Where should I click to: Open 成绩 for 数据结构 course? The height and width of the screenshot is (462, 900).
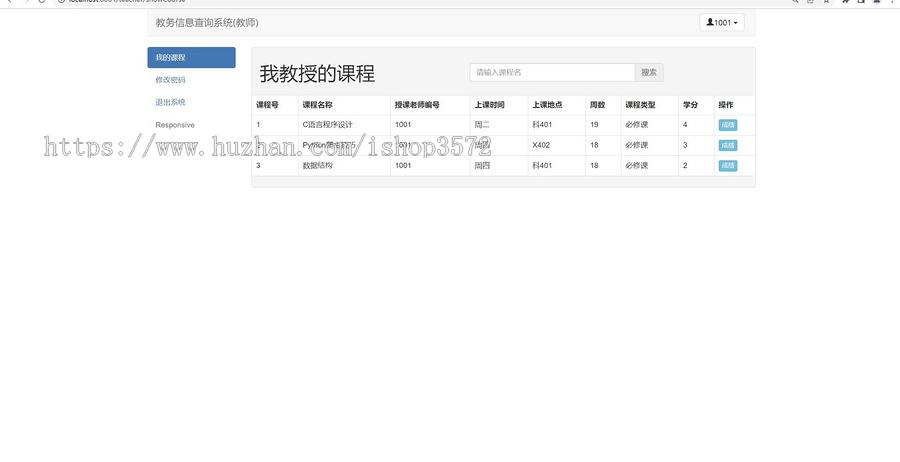[727, 166]
